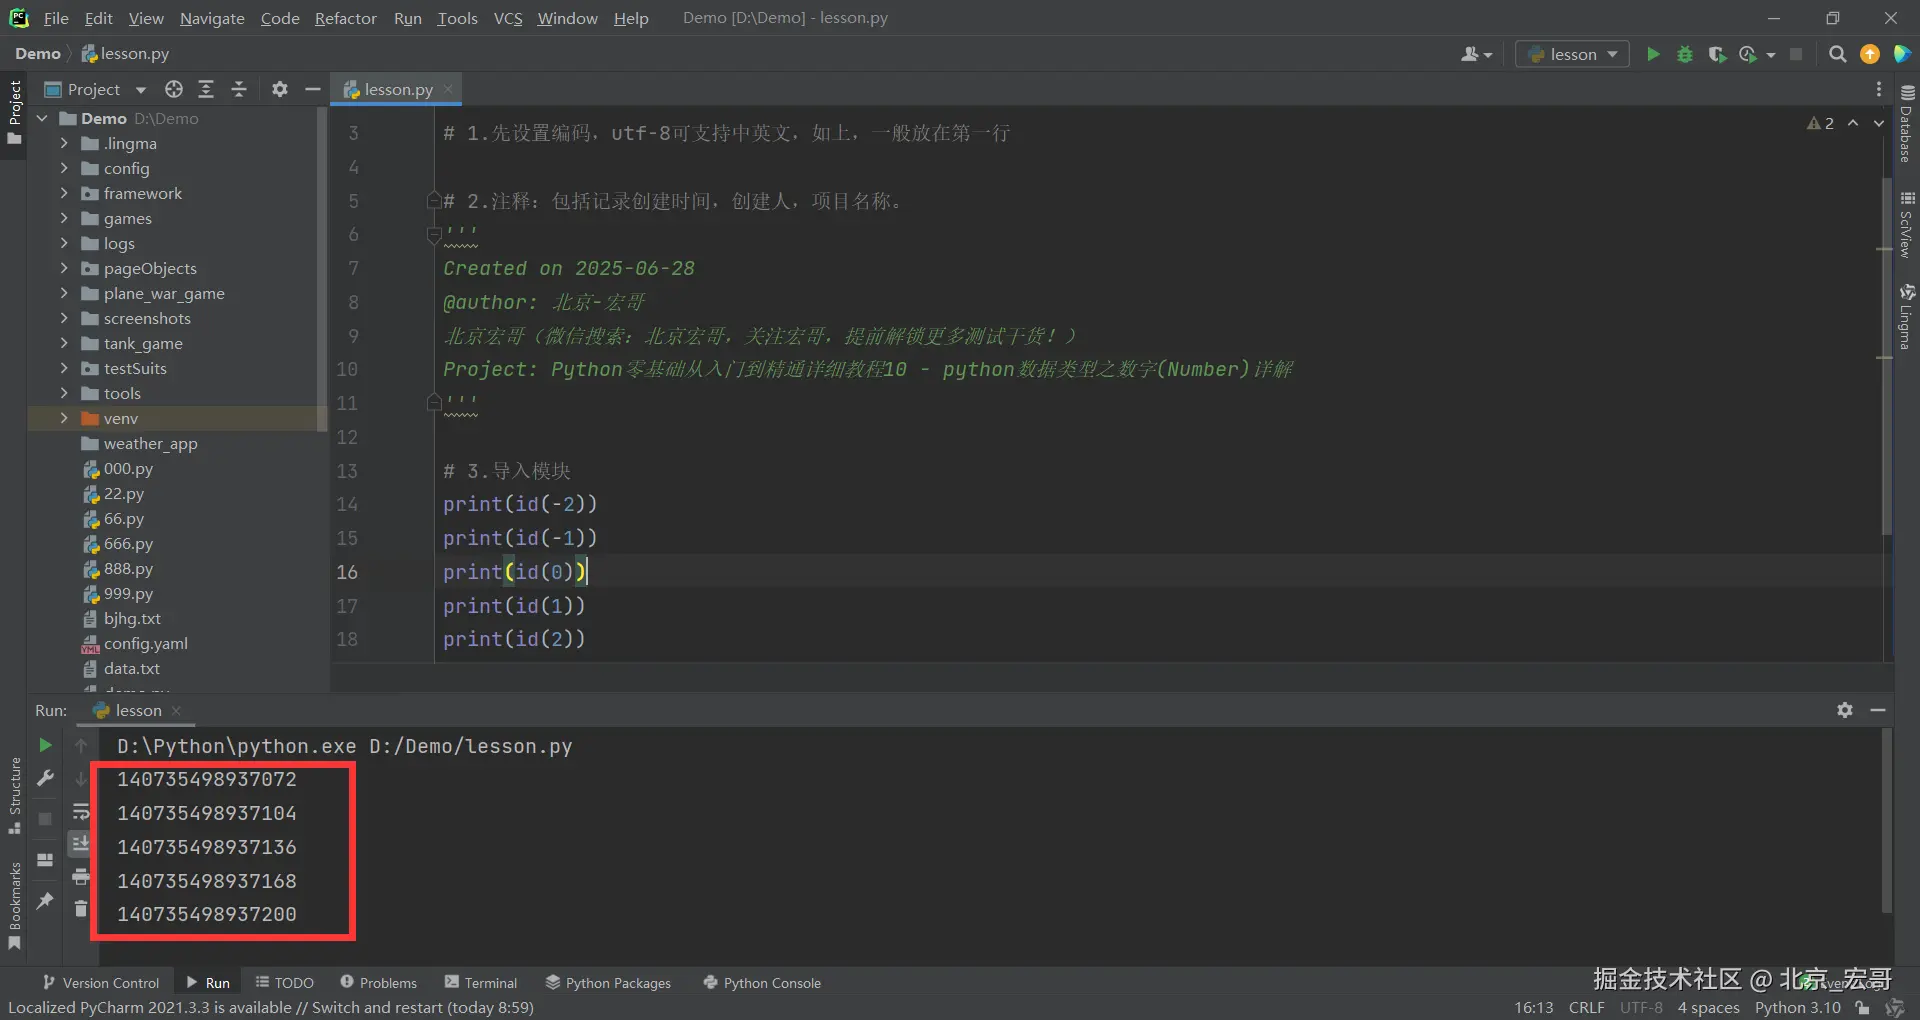The image size is (1920, 1020).
Task: Hide the Run tool window
Action: [1878, 710]
